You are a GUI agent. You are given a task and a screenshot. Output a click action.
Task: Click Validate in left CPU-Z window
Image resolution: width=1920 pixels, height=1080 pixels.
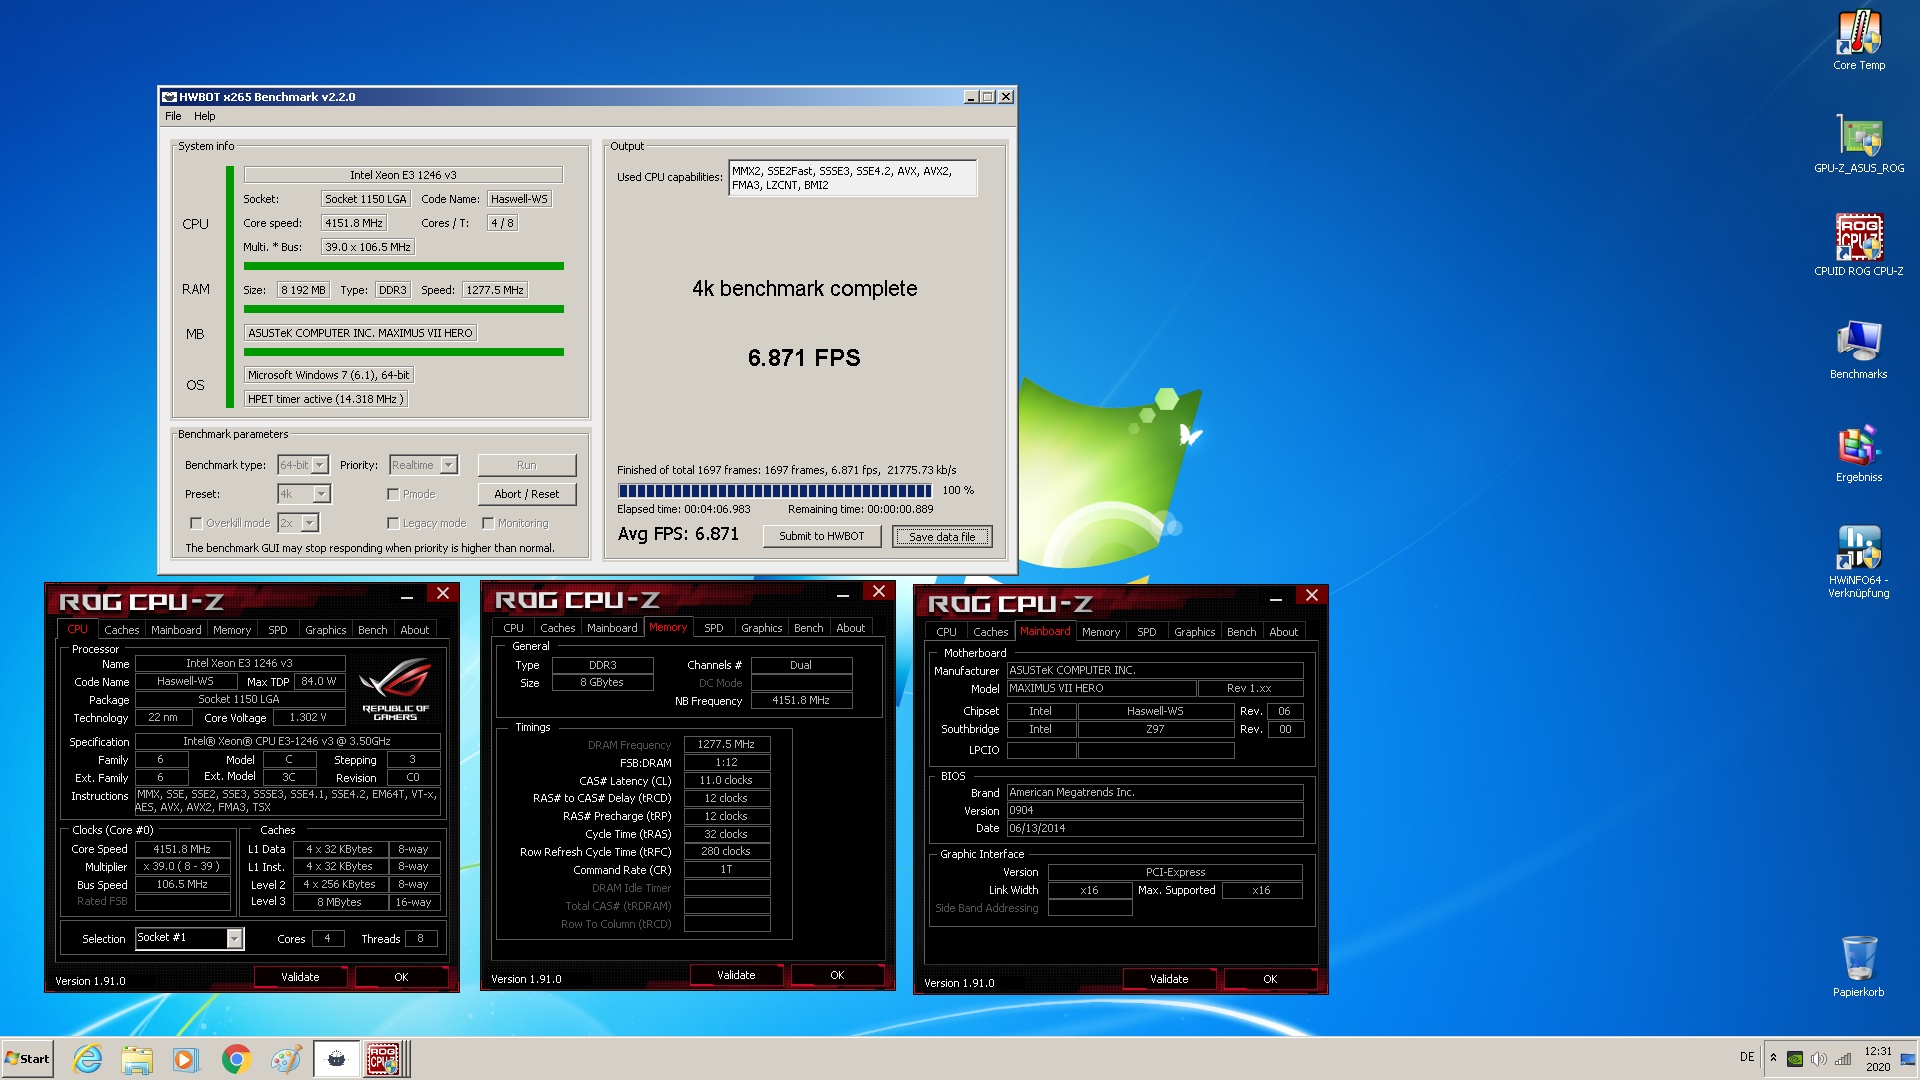(300, 977)
